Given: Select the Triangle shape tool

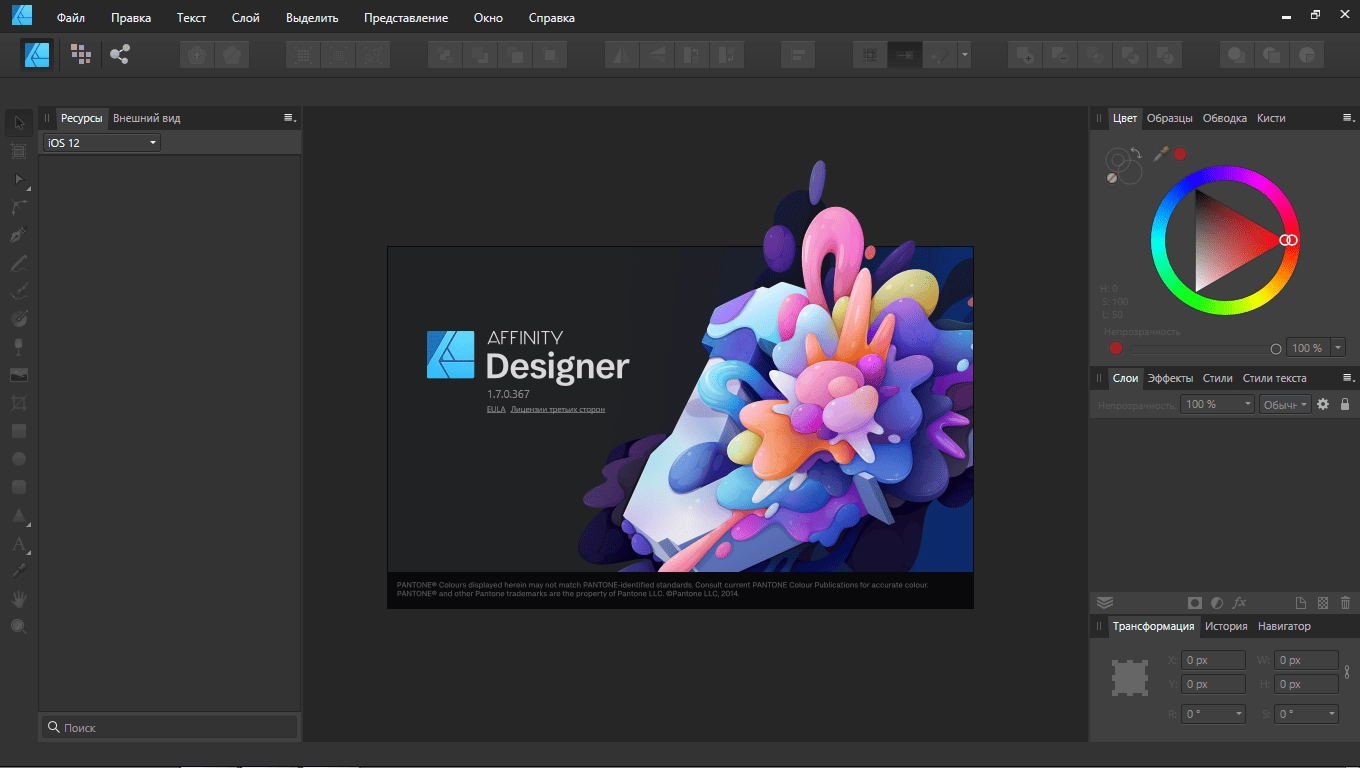Looking at the screenshot, I should [x=18, y=516].
